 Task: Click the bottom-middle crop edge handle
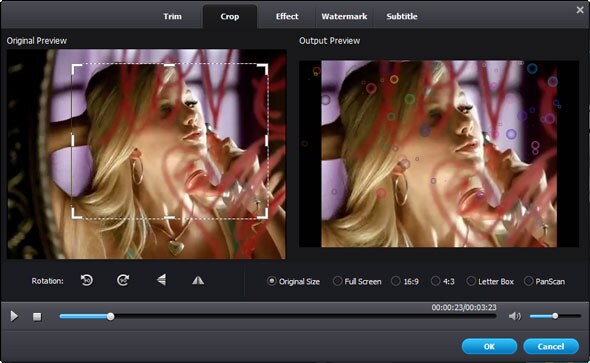(x=169, y=217)
